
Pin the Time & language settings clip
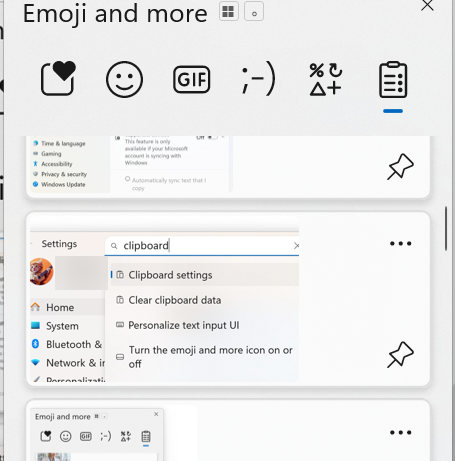pyautogui.click(x=400, y=166)
